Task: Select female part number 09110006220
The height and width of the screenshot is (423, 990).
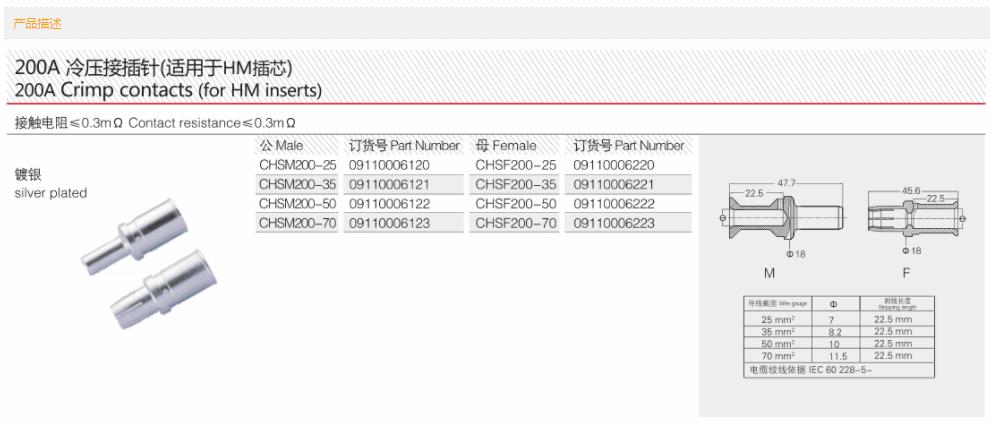Action: tap(613, 165)
